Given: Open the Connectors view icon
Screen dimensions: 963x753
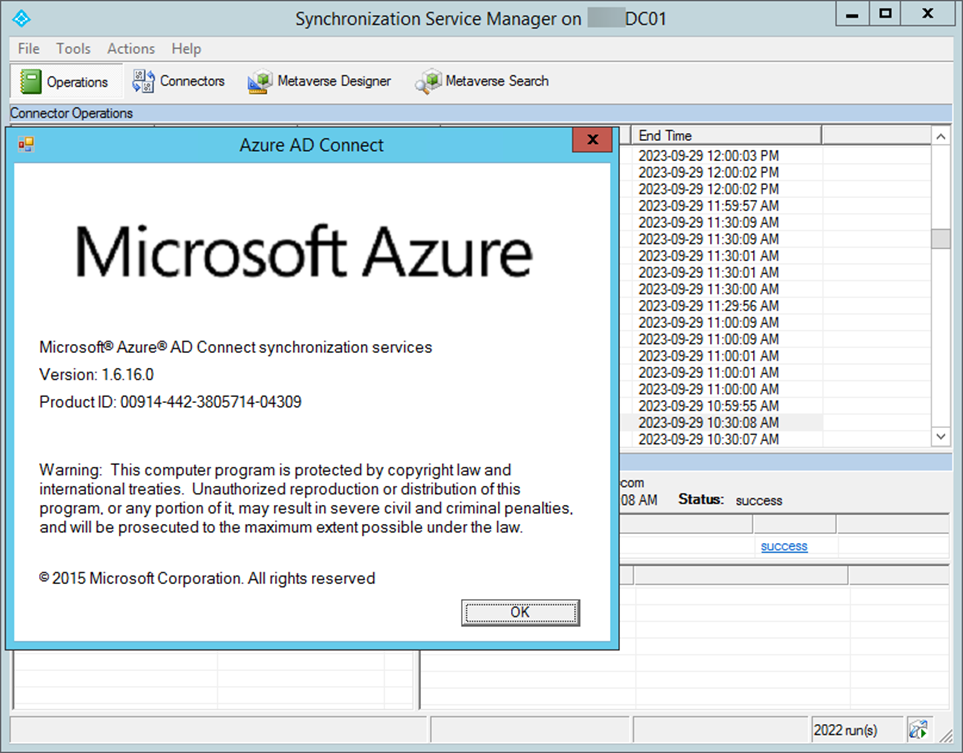Looking at the screenshot, I should (144, 81).
